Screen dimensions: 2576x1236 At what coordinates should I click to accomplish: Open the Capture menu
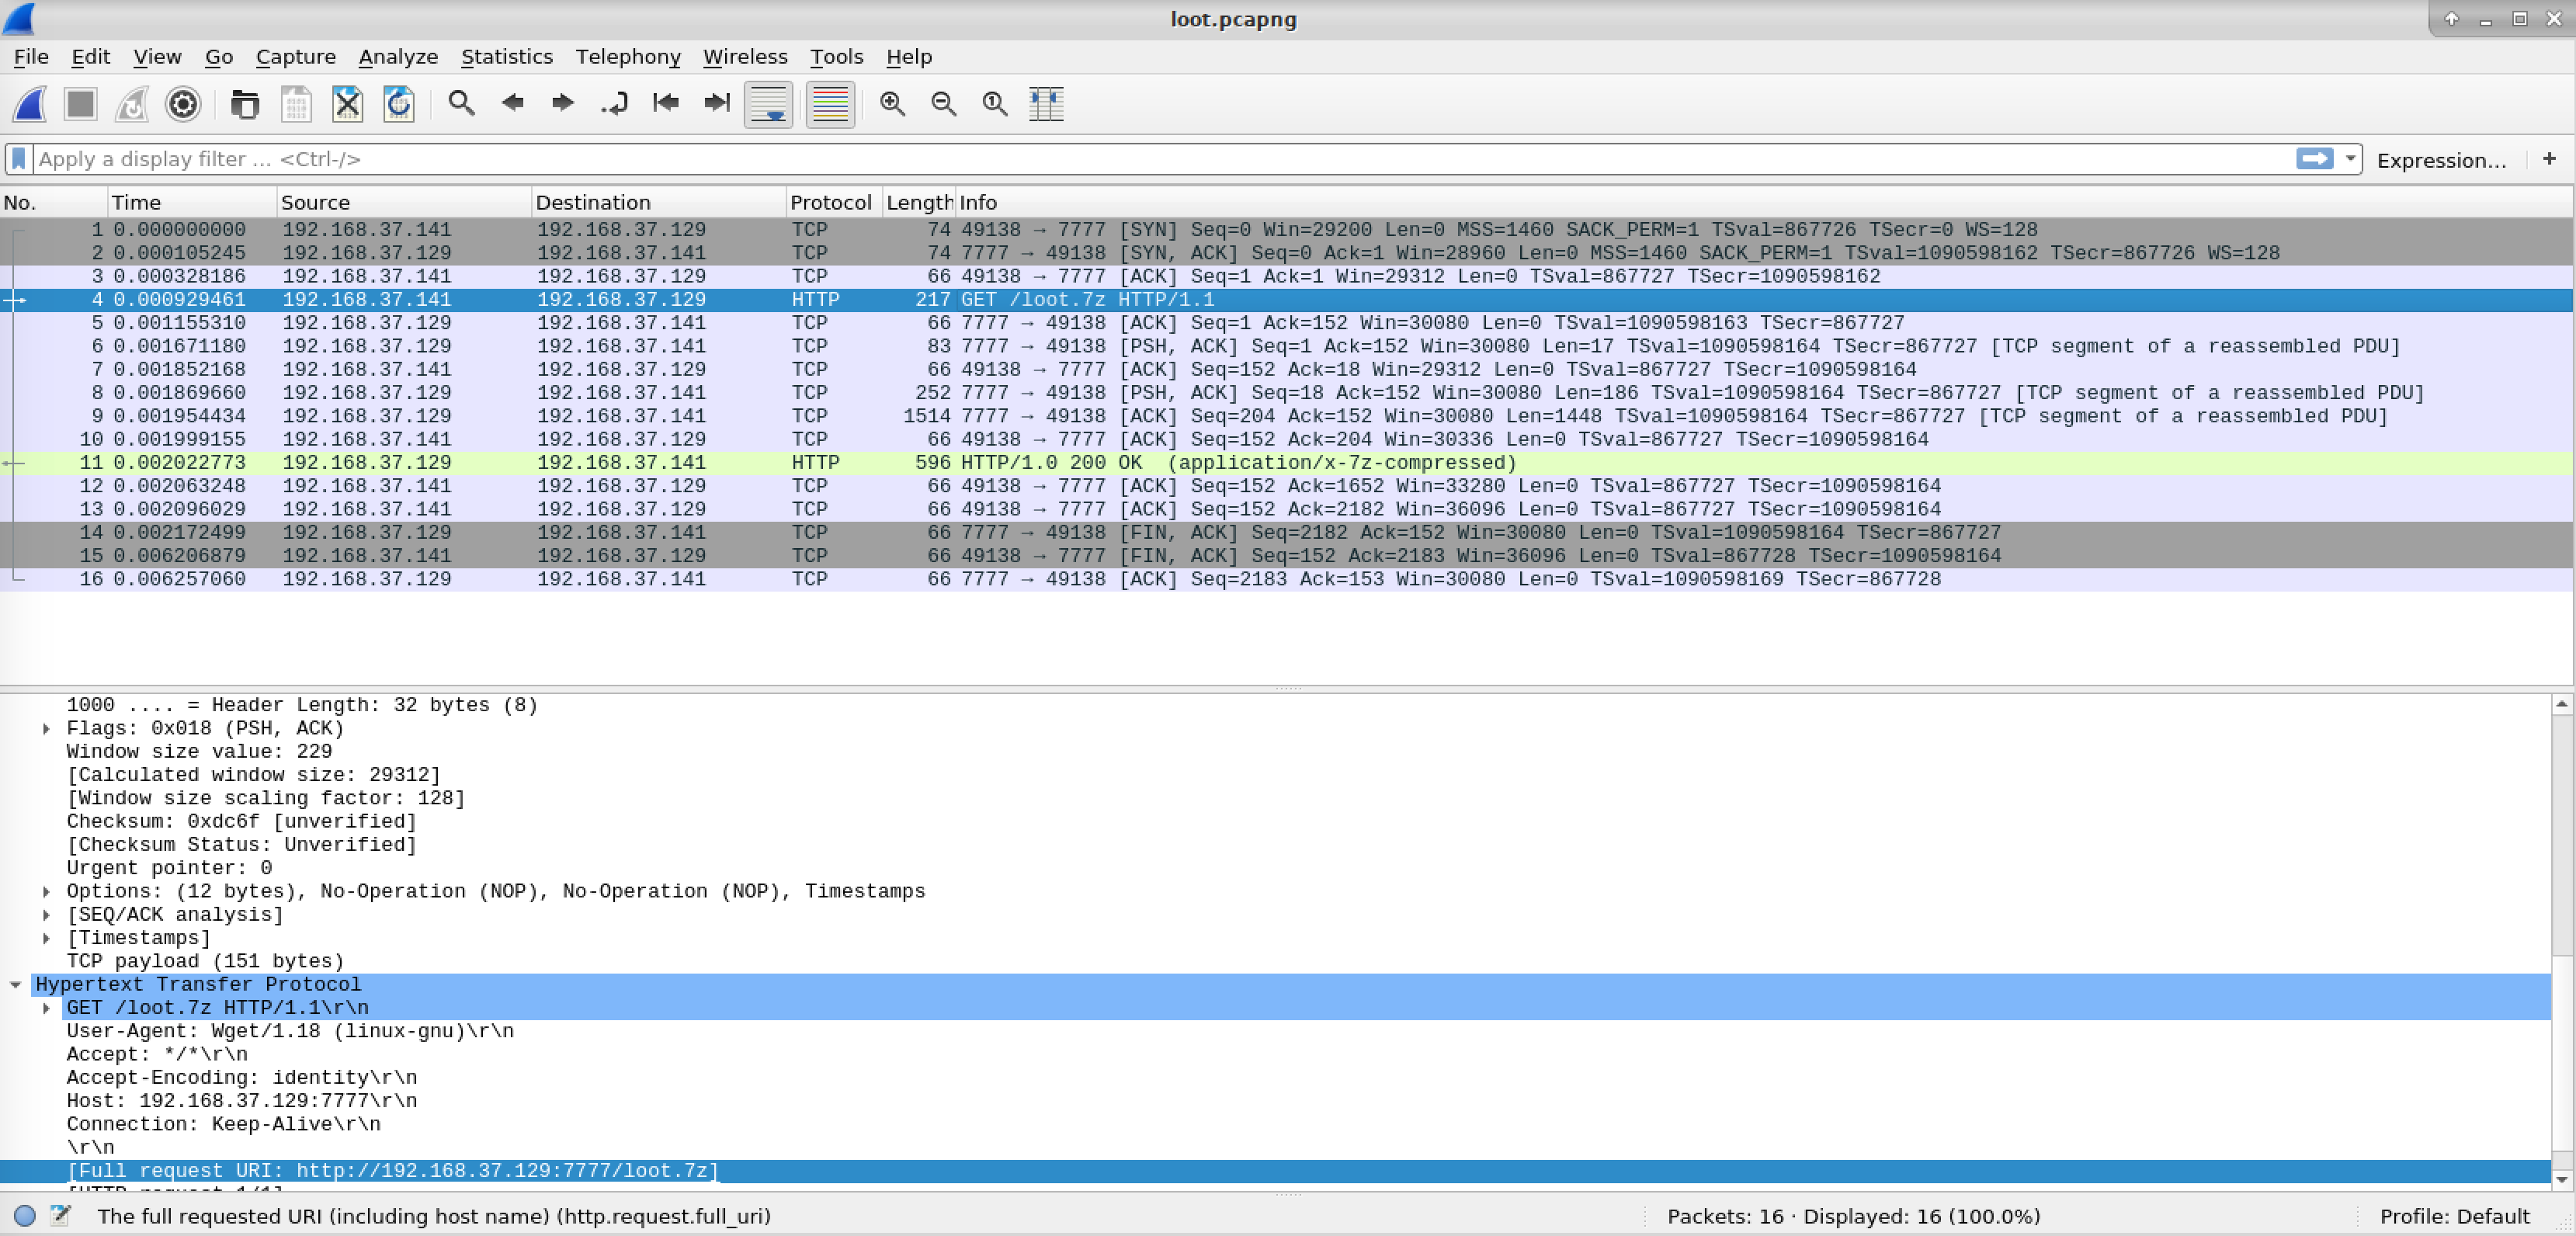click(x=296, y=57)
